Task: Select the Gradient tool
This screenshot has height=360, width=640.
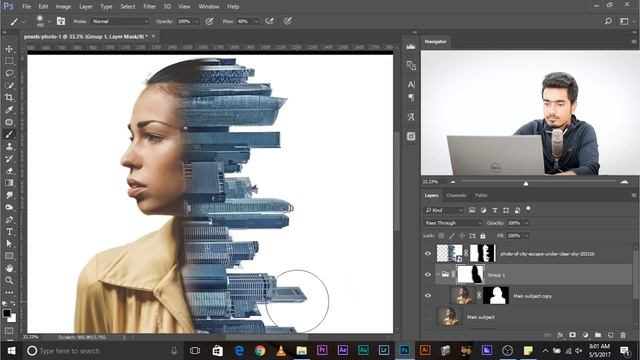Action: point(9,183)
